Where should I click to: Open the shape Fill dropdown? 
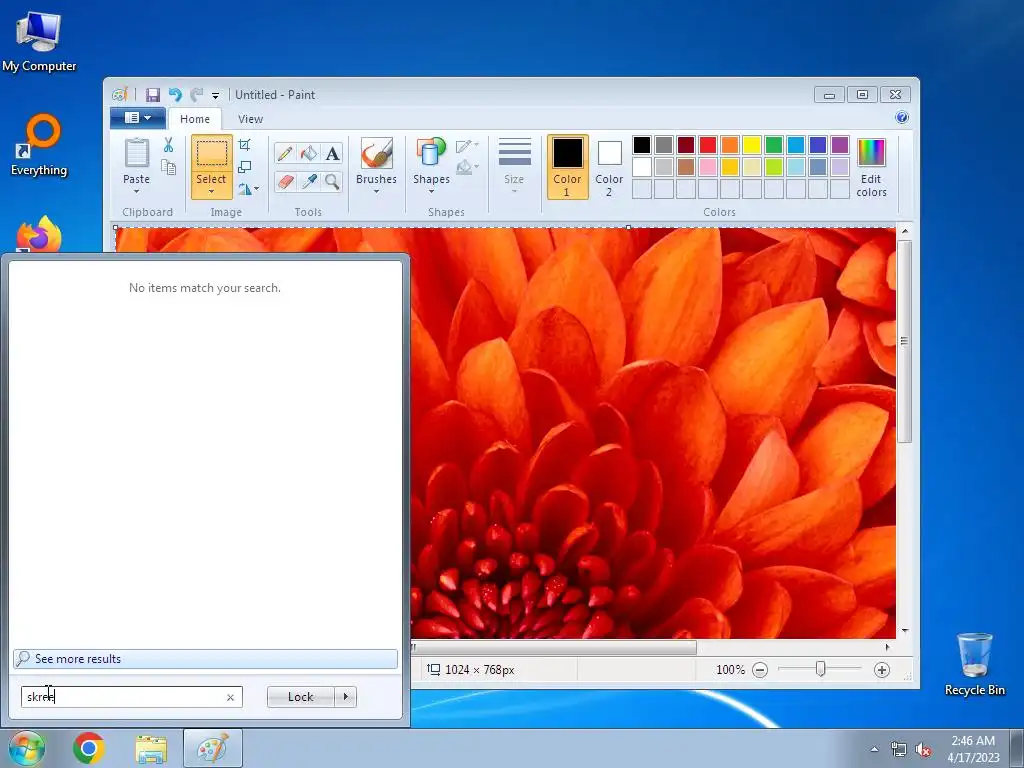(x=467, y=167)
